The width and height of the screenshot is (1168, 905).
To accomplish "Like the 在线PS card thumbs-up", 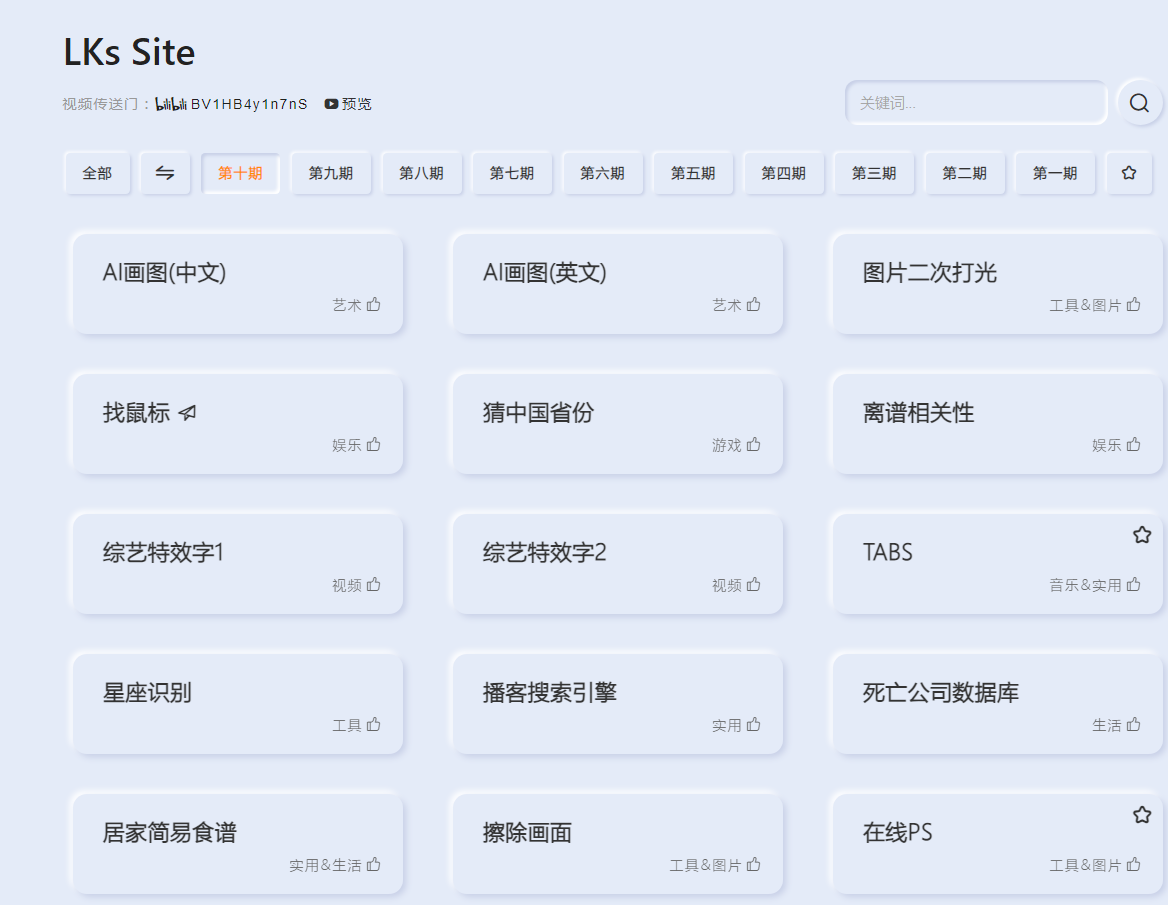I will click(x=1134, y=865).
